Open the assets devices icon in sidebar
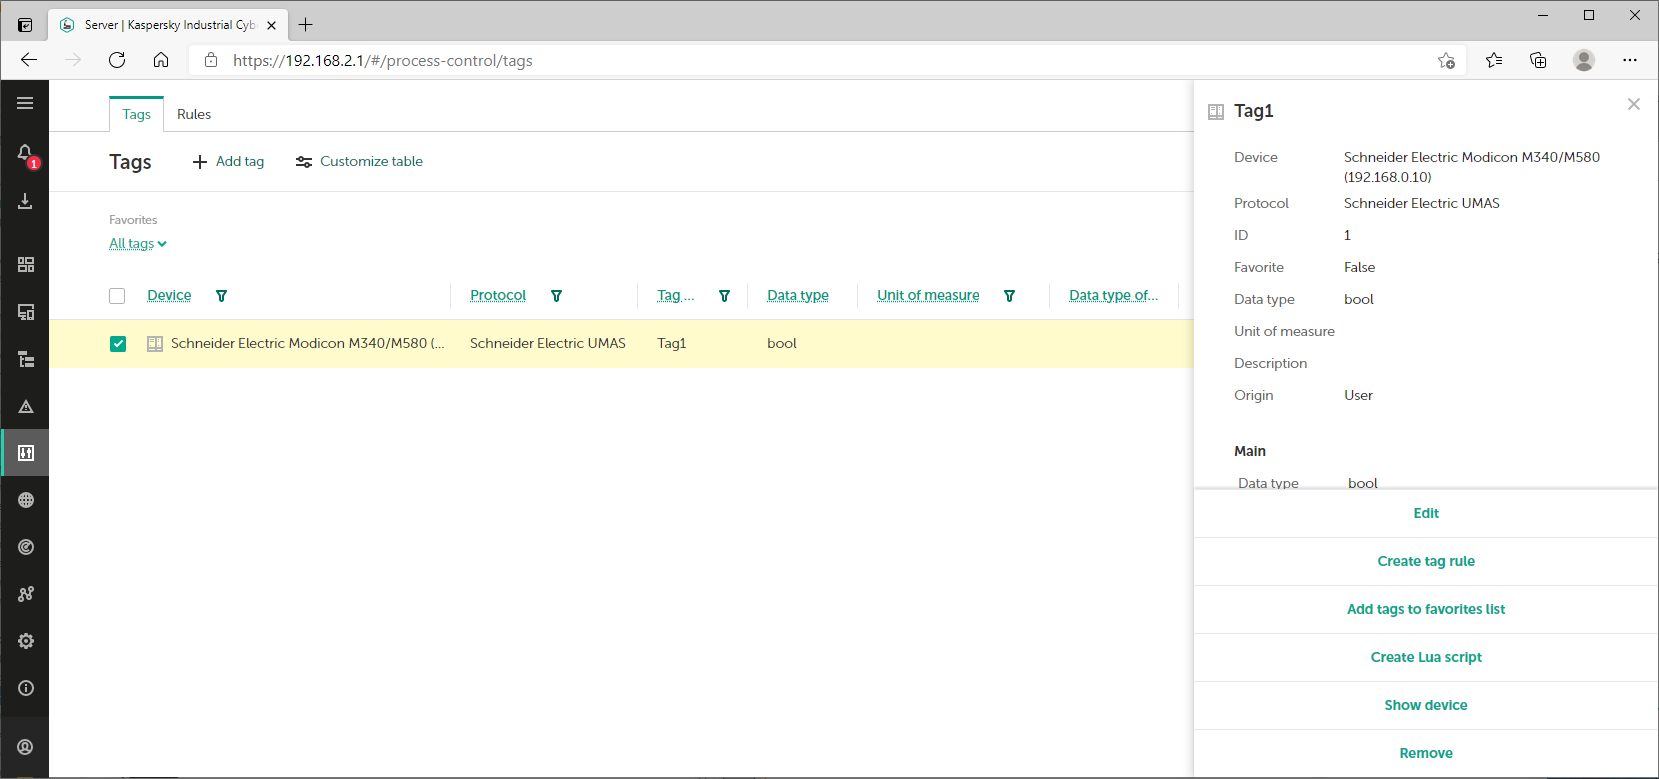The width and height of the screenshot is (1659, 779). (26, 312)
